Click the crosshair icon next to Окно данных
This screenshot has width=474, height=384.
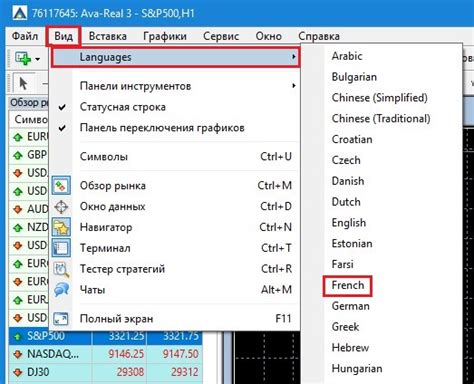[61, 207]
